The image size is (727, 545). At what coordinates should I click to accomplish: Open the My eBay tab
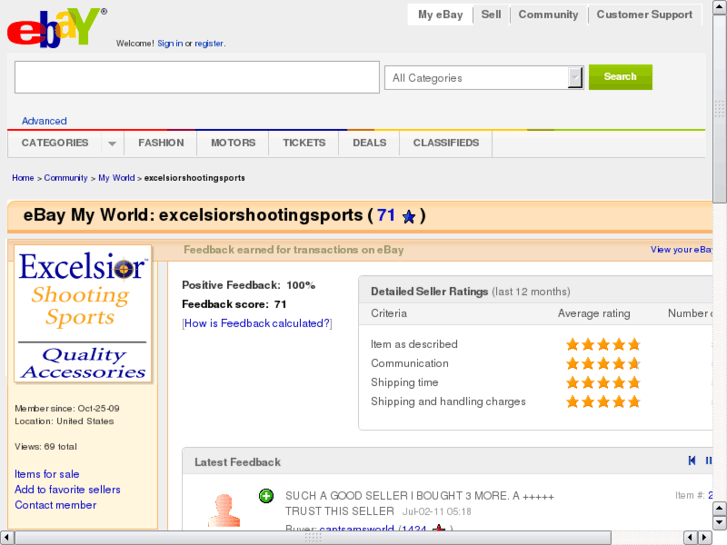click(x=440, y=14)
